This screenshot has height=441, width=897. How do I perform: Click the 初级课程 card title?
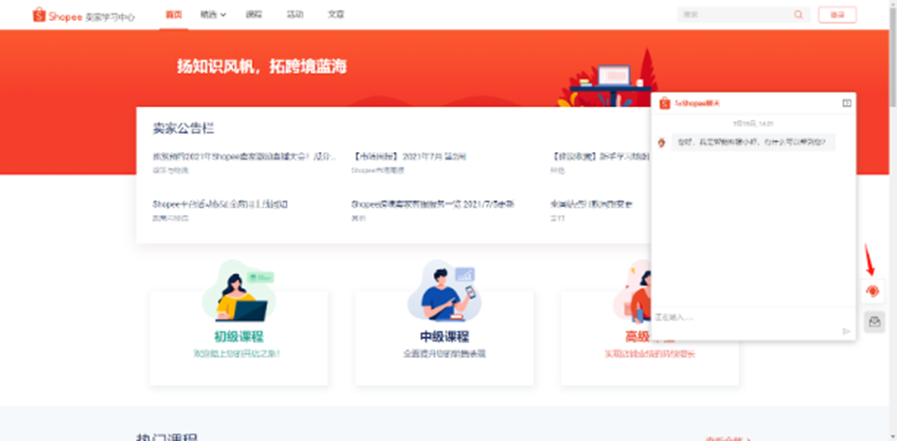tap(238, 336)
